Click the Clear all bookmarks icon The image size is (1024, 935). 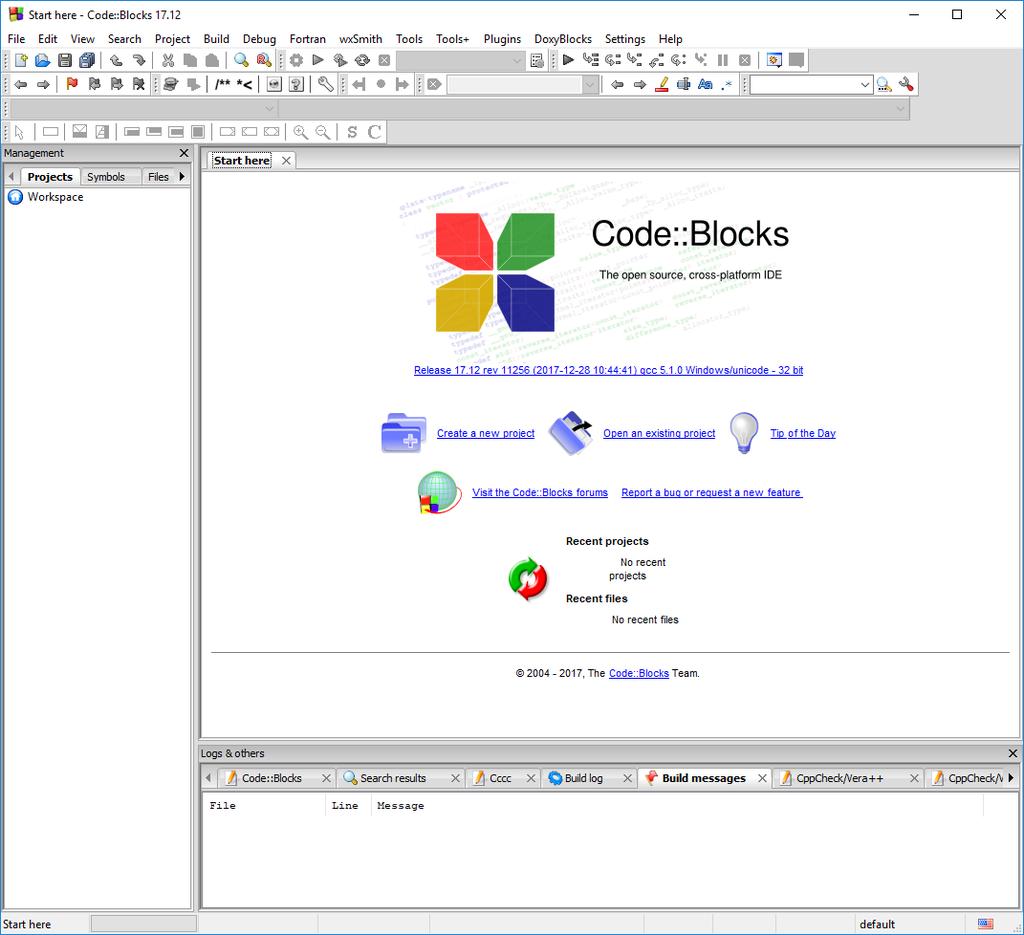tap(138, 84)
